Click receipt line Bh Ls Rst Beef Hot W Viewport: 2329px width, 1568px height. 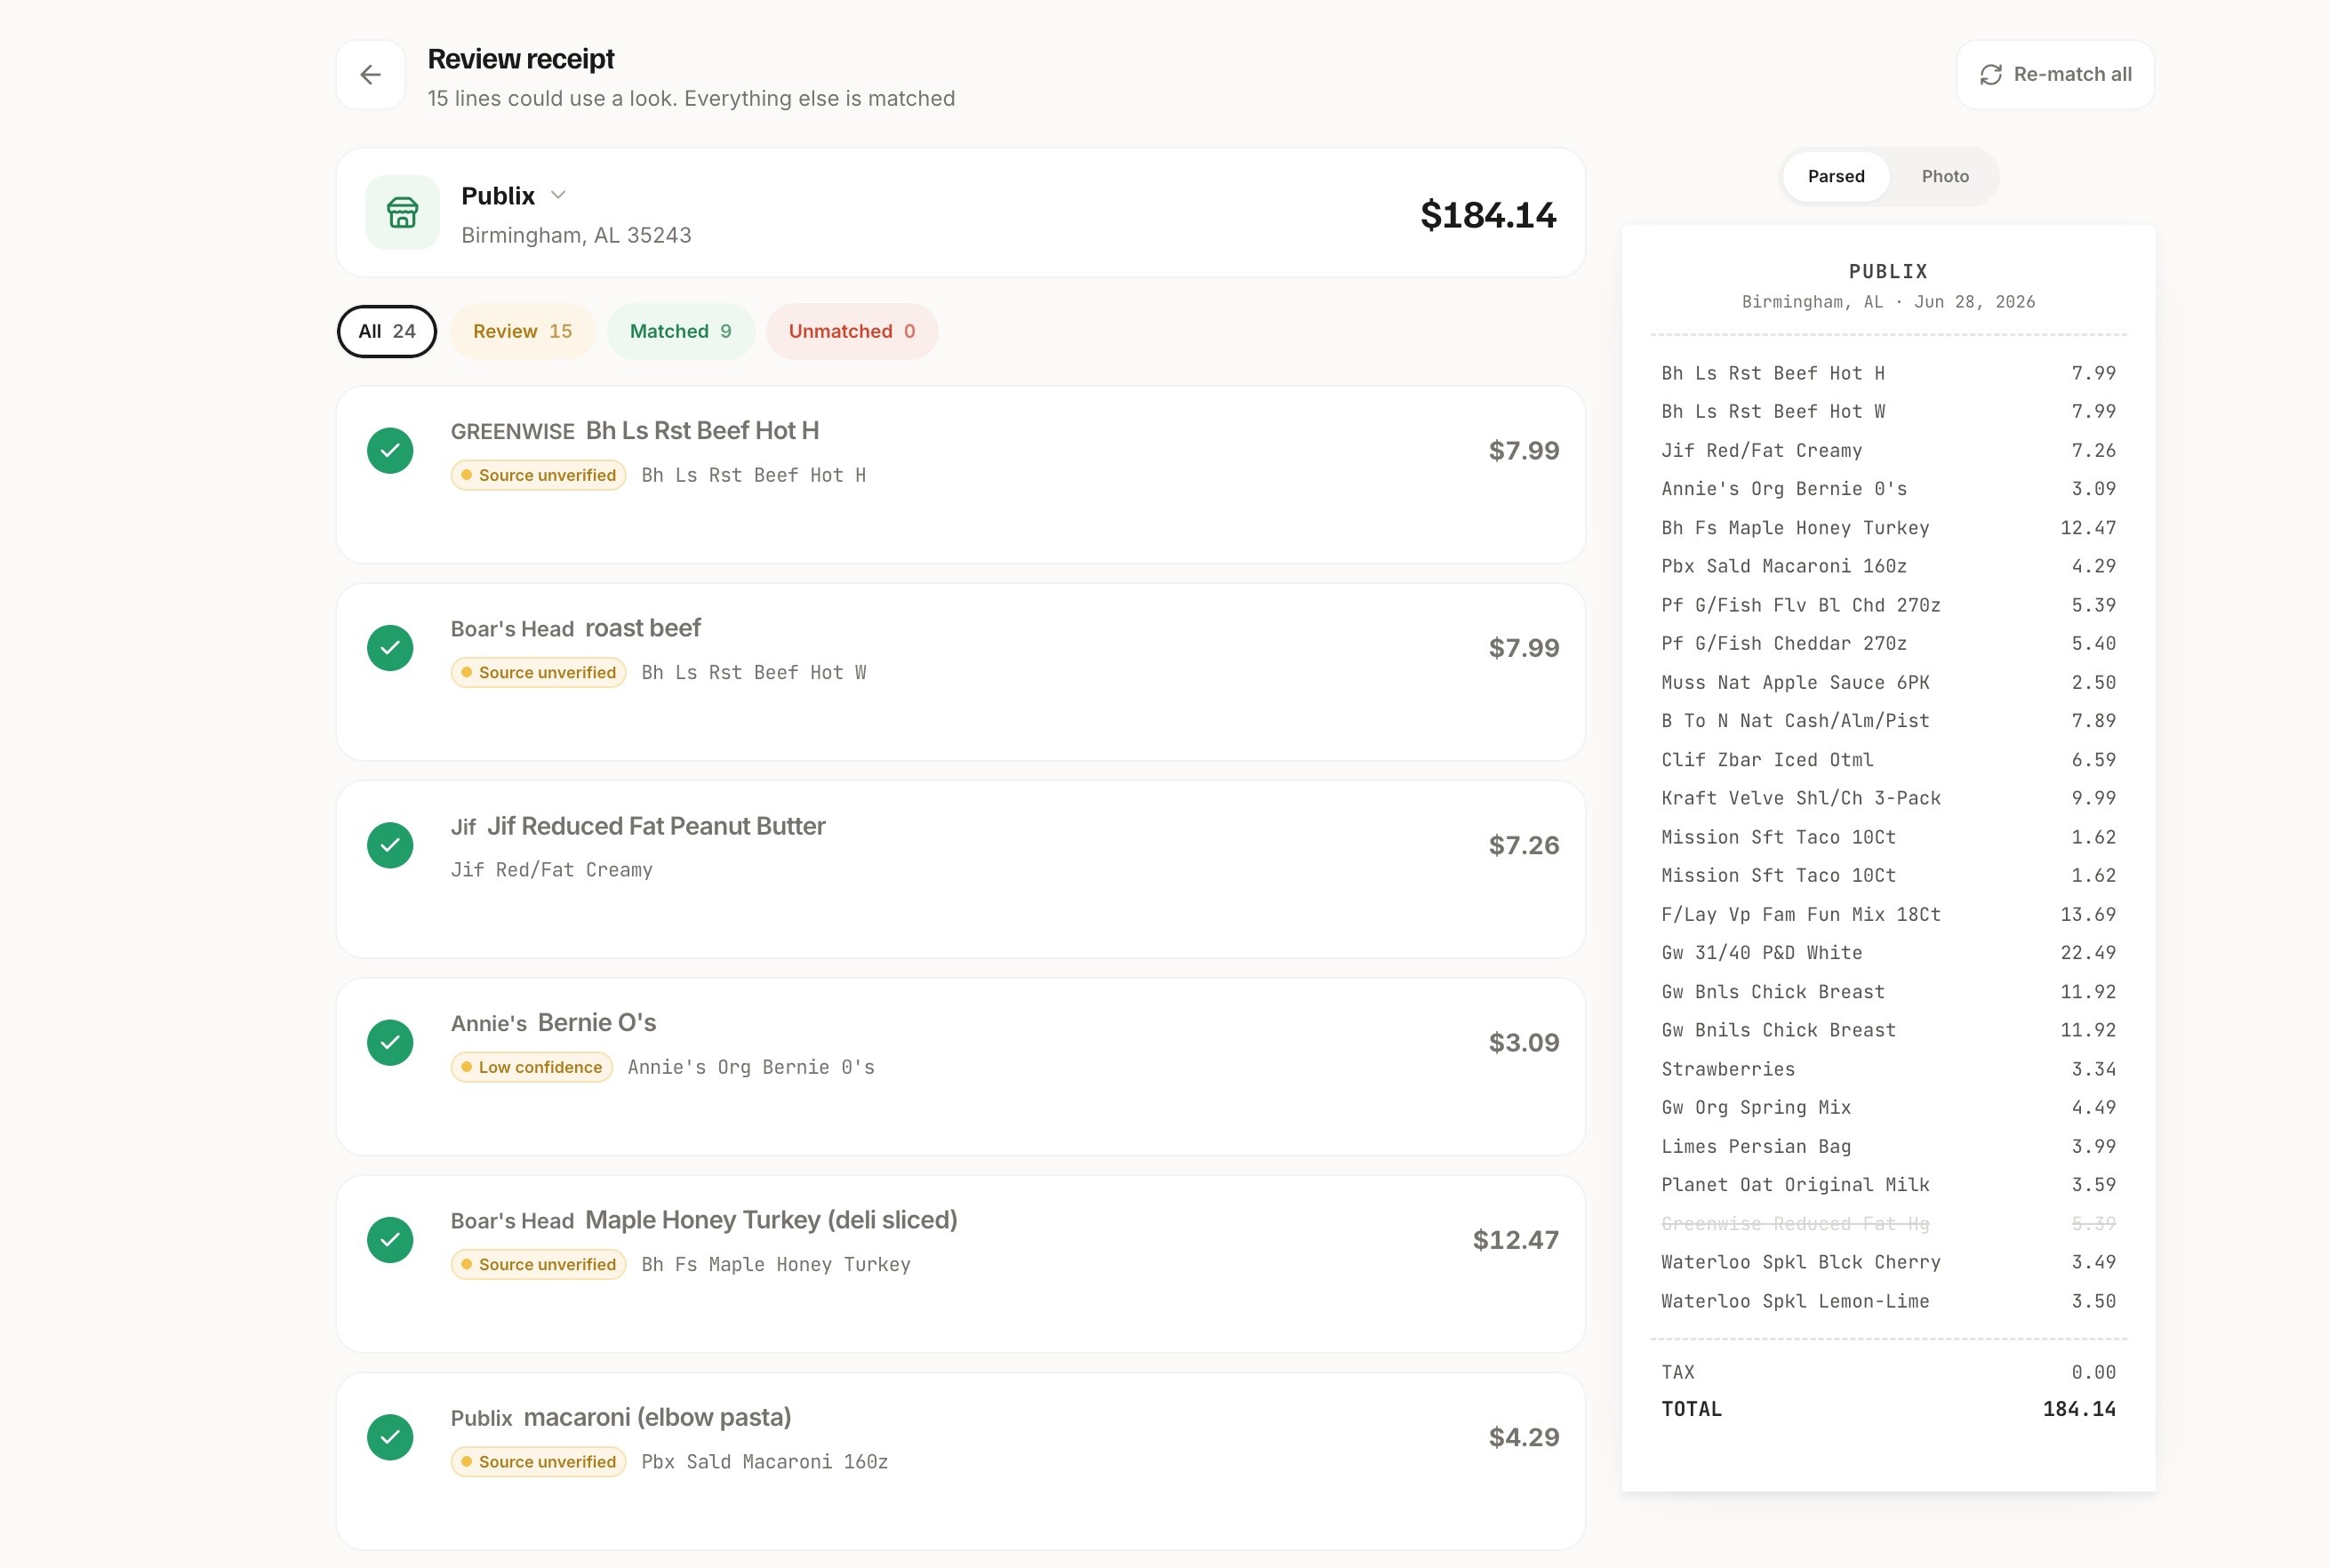click(1887, 412)
